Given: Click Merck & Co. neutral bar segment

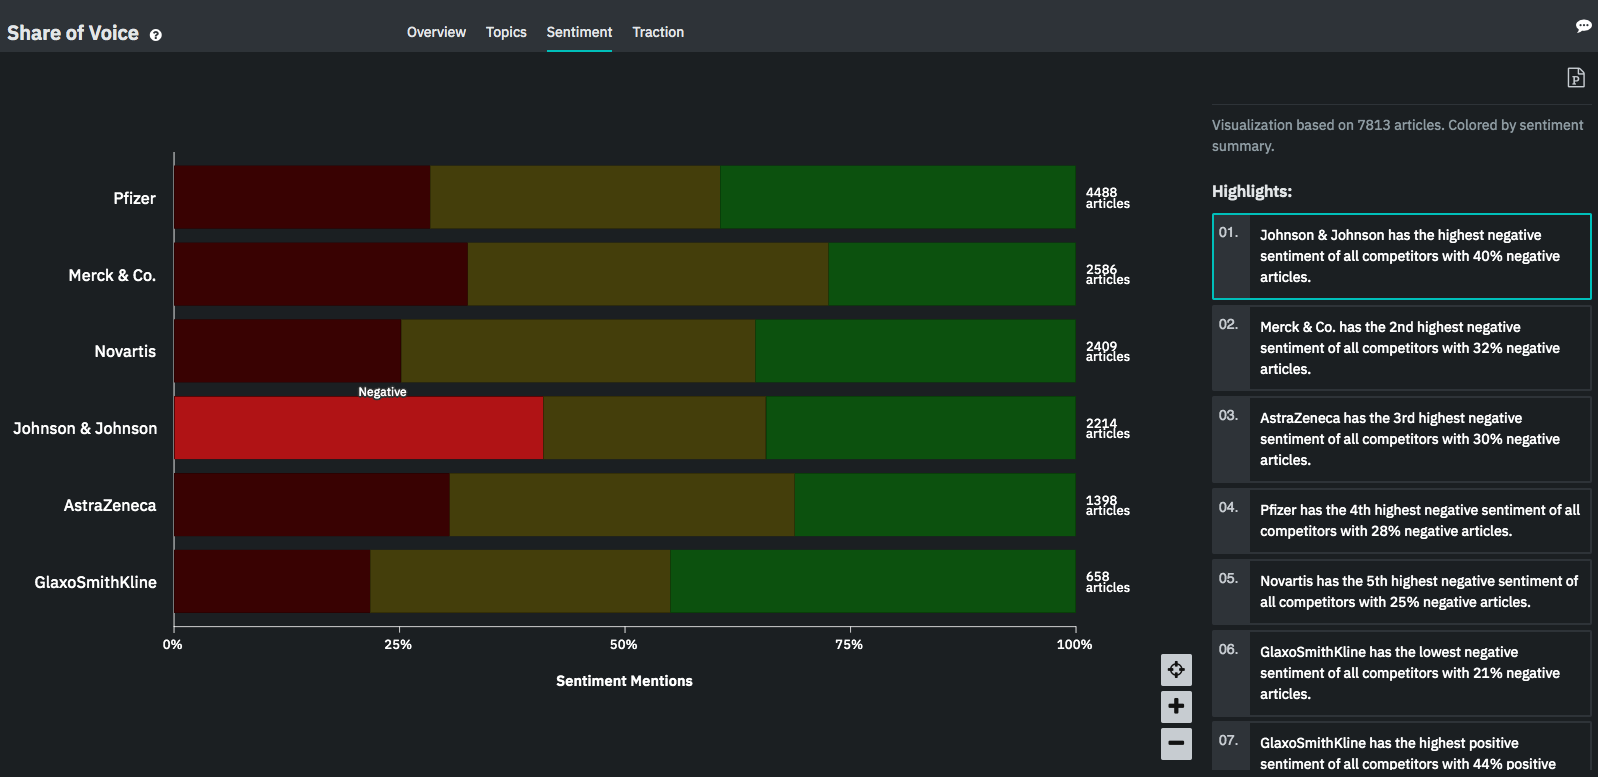Looking at the screenshot, I should [x=648, y=274].
